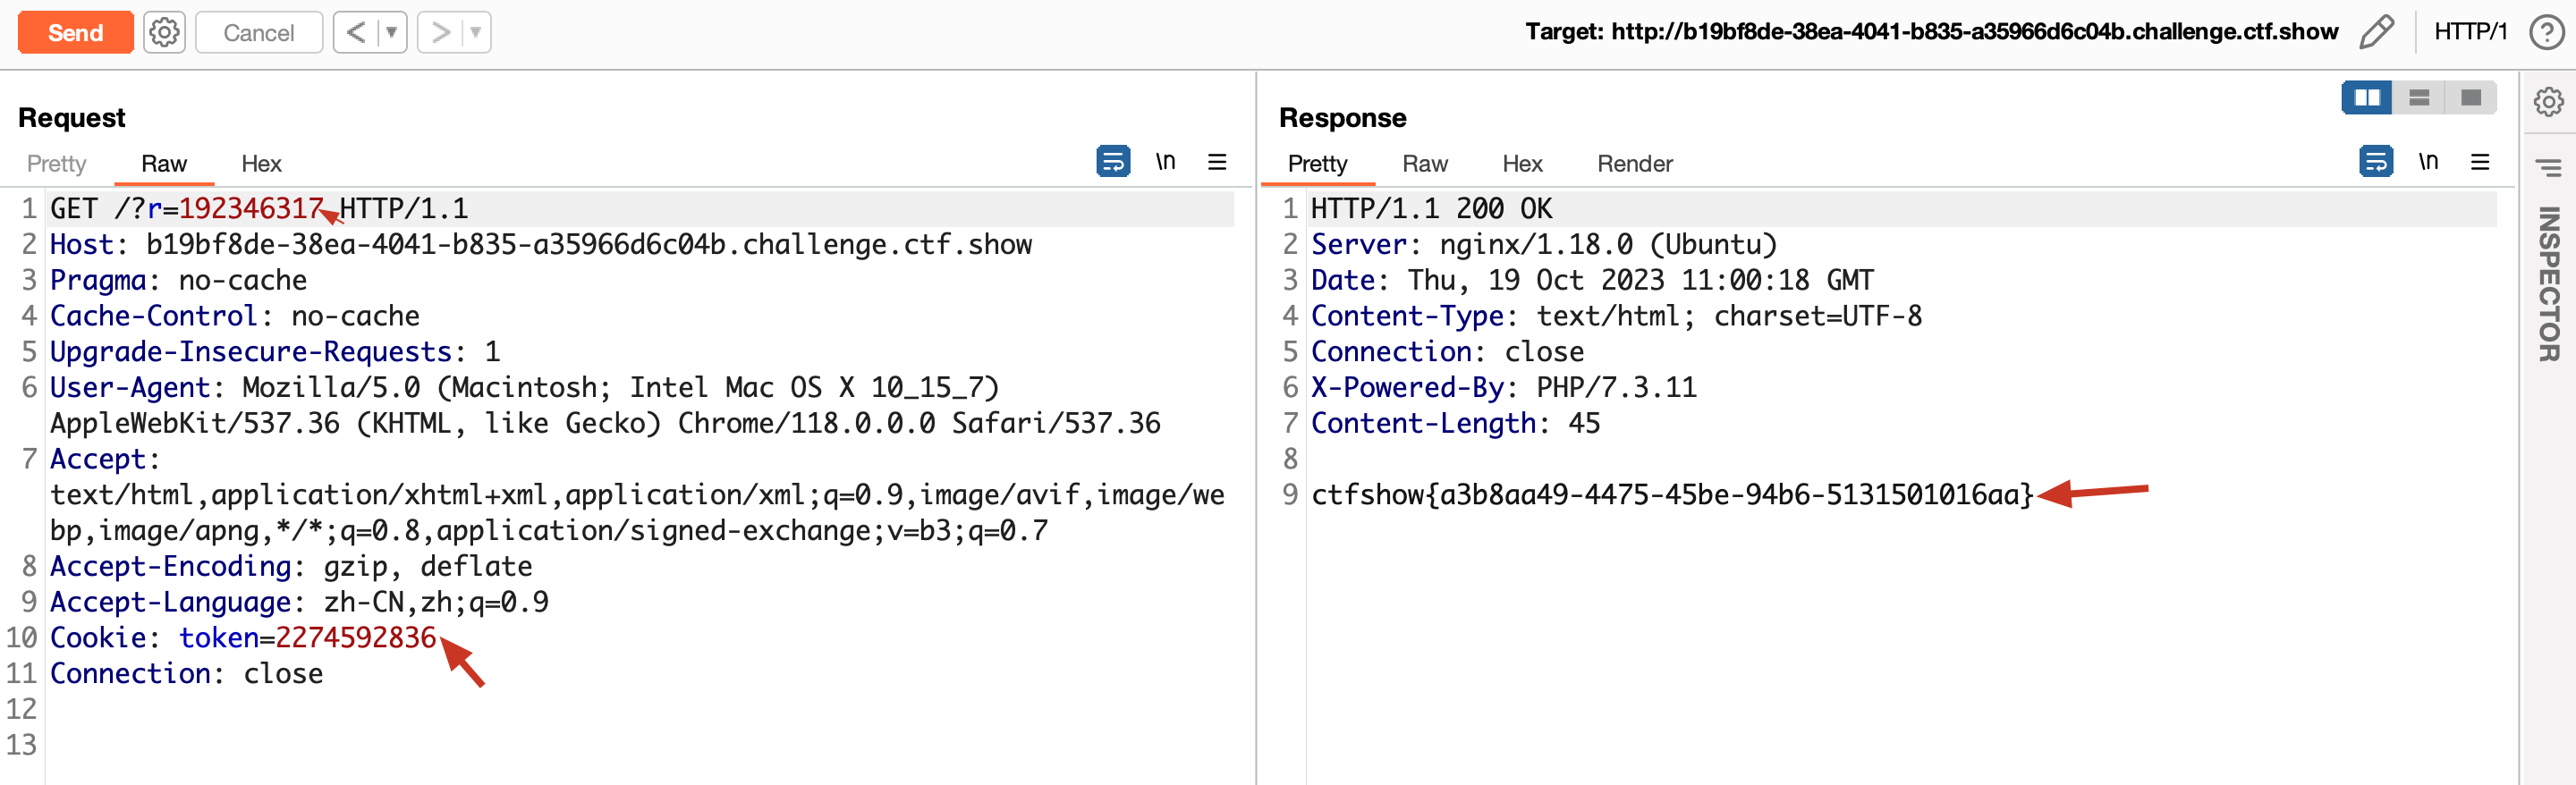Open the vertical INSPECTOR side panel

pos(2549,284)
